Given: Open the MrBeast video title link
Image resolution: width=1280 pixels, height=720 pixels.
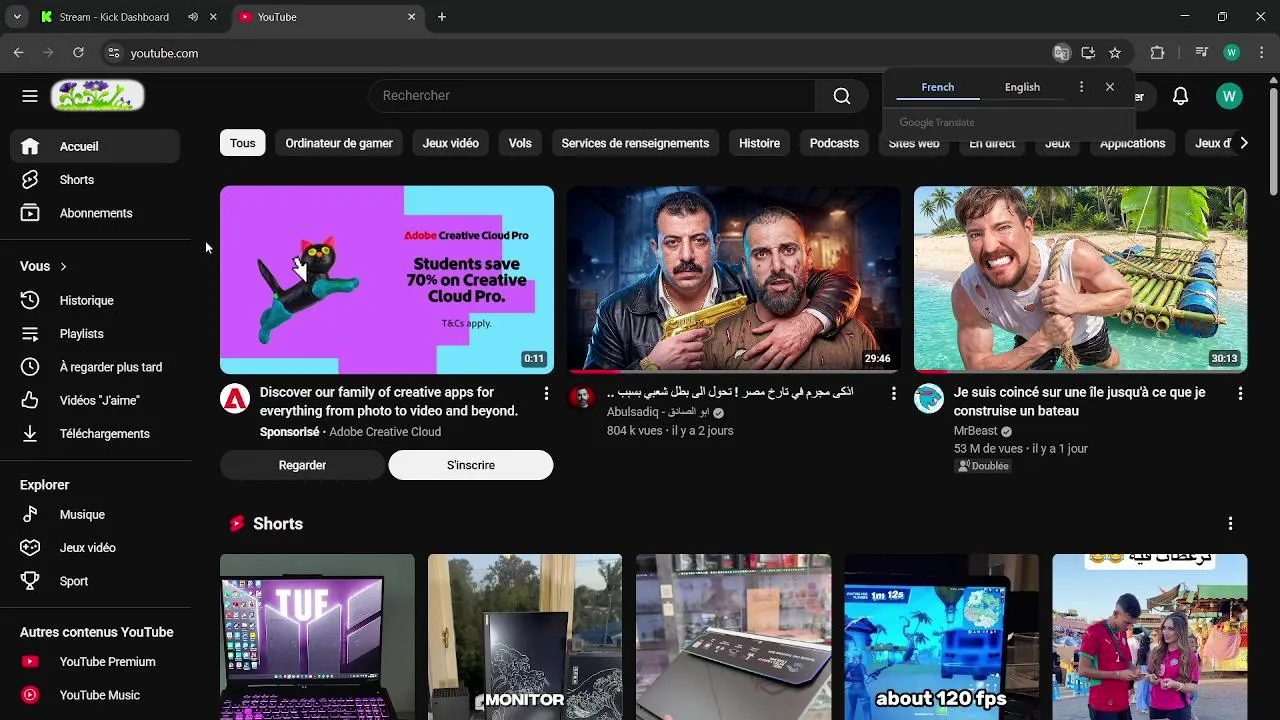Looking at the screenshot, I should click(1080, 402).
